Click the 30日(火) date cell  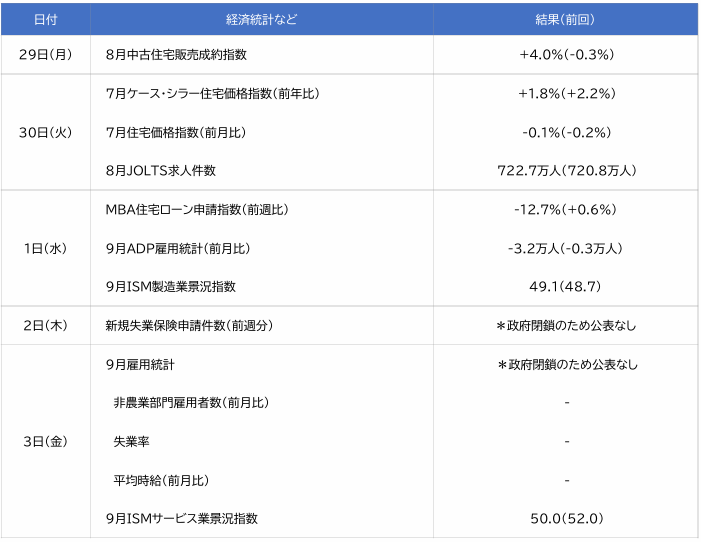[44, 132]
